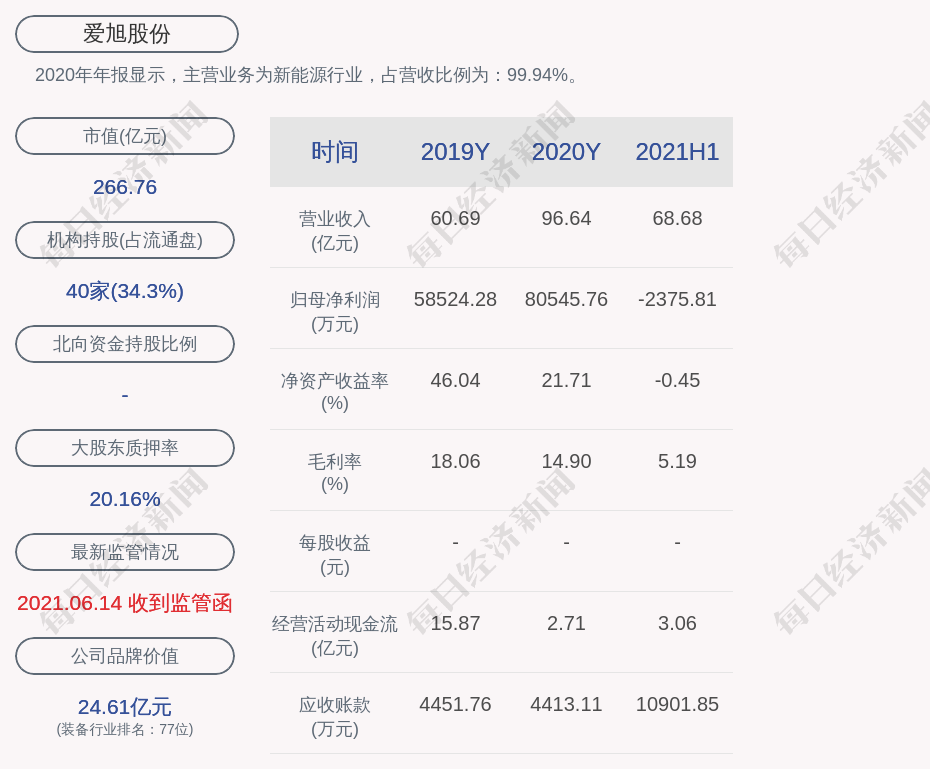Click the cash flow cell 3.06
The height and width of the screenshot is (769, 930).
click(x=677, y=623)
